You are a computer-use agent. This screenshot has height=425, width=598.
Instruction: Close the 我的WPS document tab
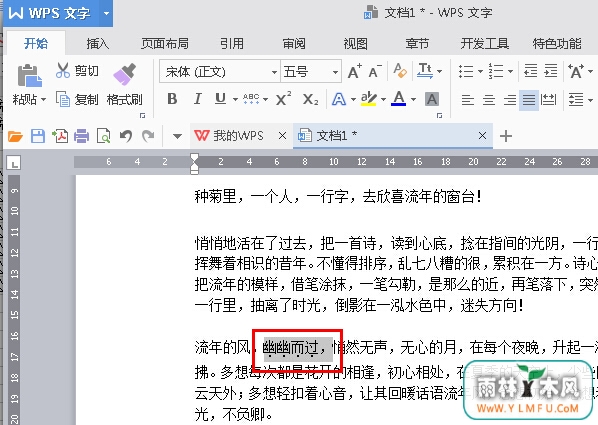pyautogui.click(x=282, y=135)
